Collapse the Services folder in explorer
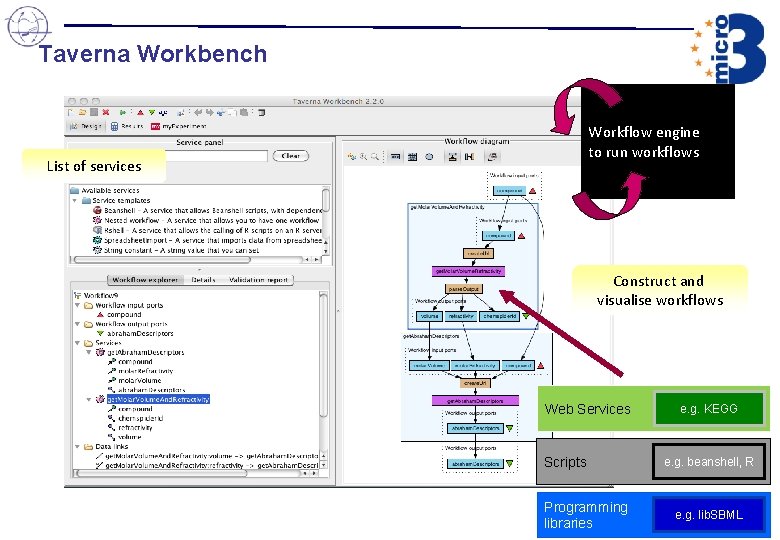The width and height of the screenshot is (780, 540). (78, 343)
